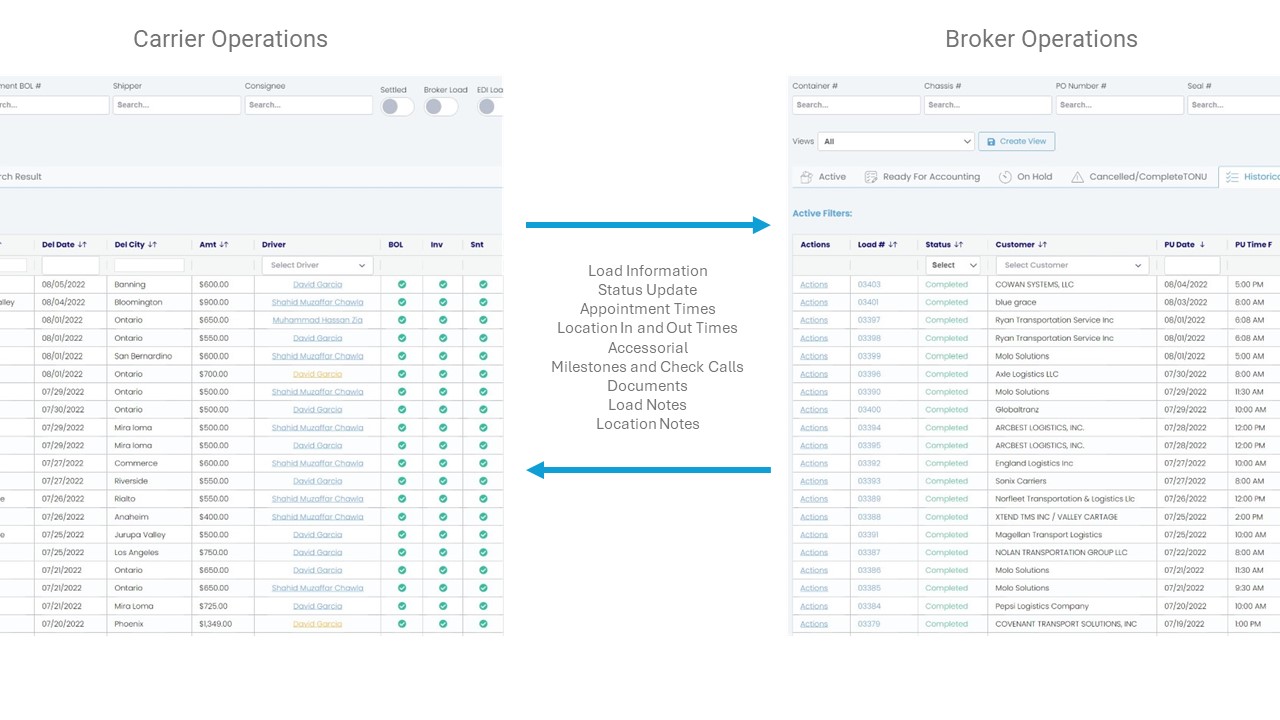Open the Cancelled/CompleteTONU tab
The height and width of the screenshot is (720, 1280).
(x=1139, y=177)
